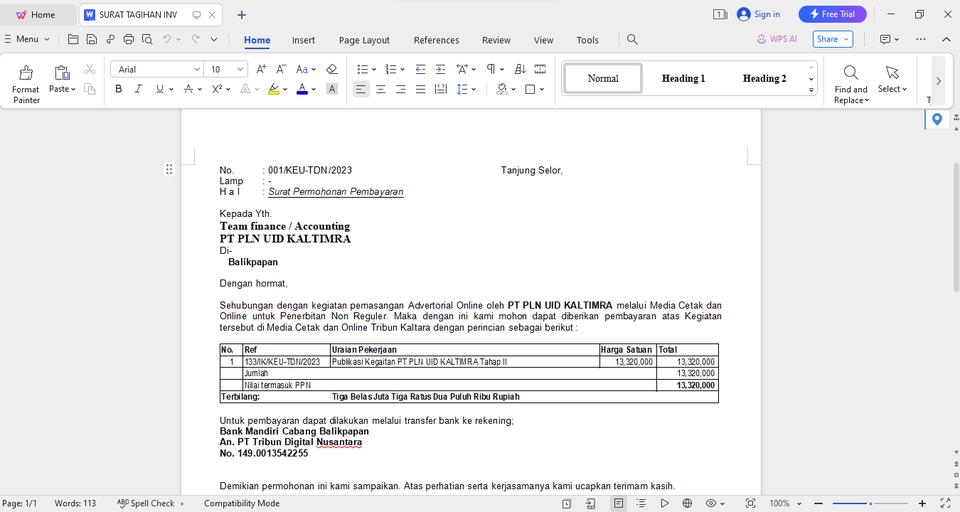Click the WPS AI button
The height and width of the screenshot is (512, 960).
click(777, 39)
